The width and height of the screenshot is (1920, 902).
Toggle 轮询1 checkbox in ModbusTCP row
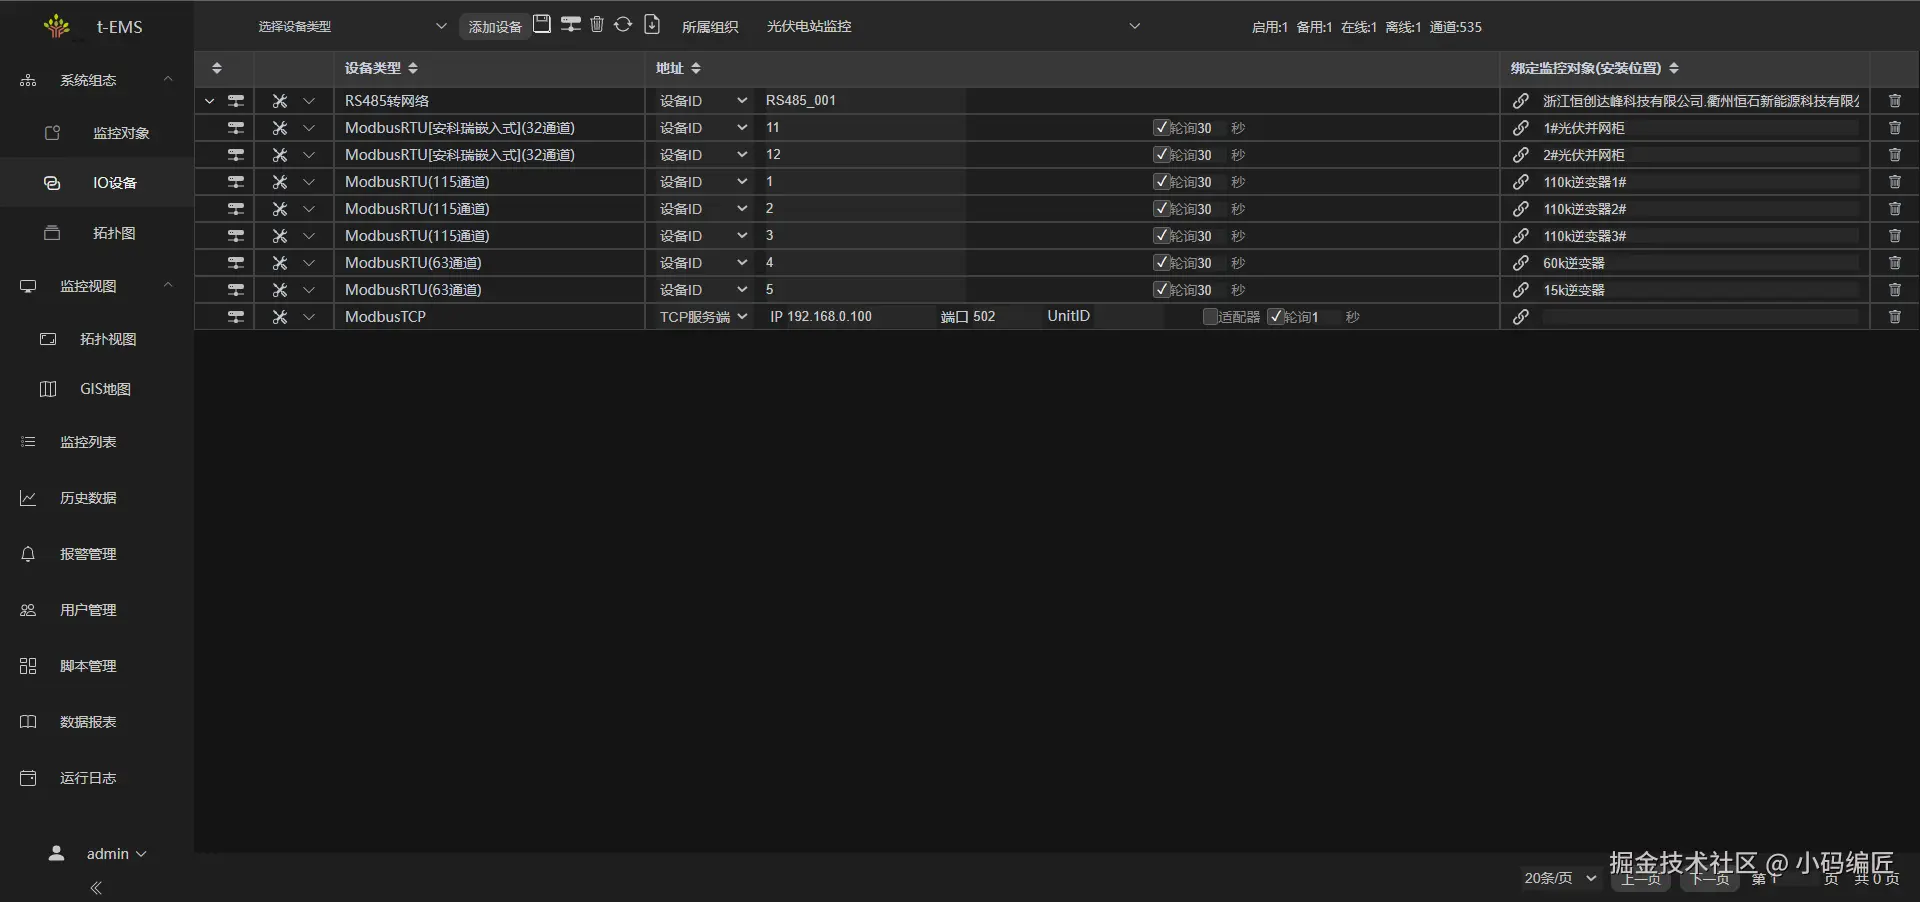[1275, 317]
